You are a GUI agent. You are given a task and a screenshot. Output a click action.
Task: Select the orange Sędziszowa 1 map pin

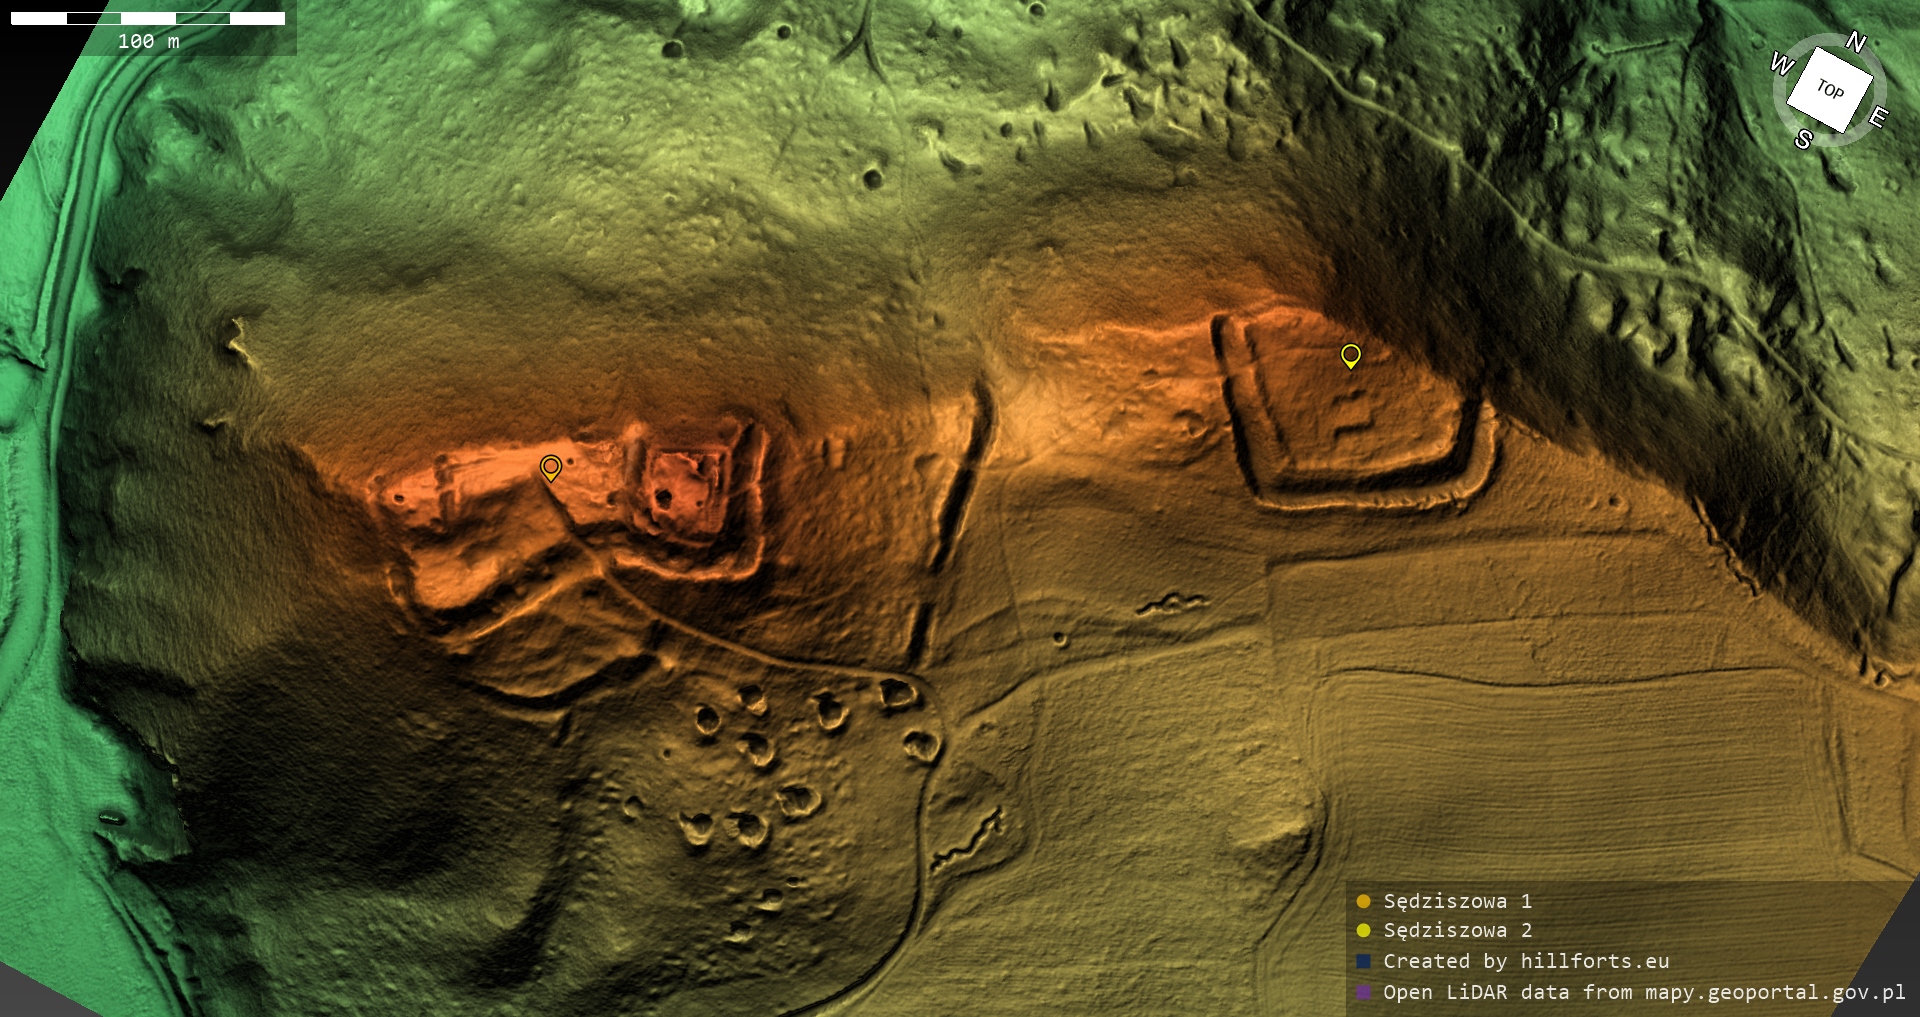pos(550,467)
